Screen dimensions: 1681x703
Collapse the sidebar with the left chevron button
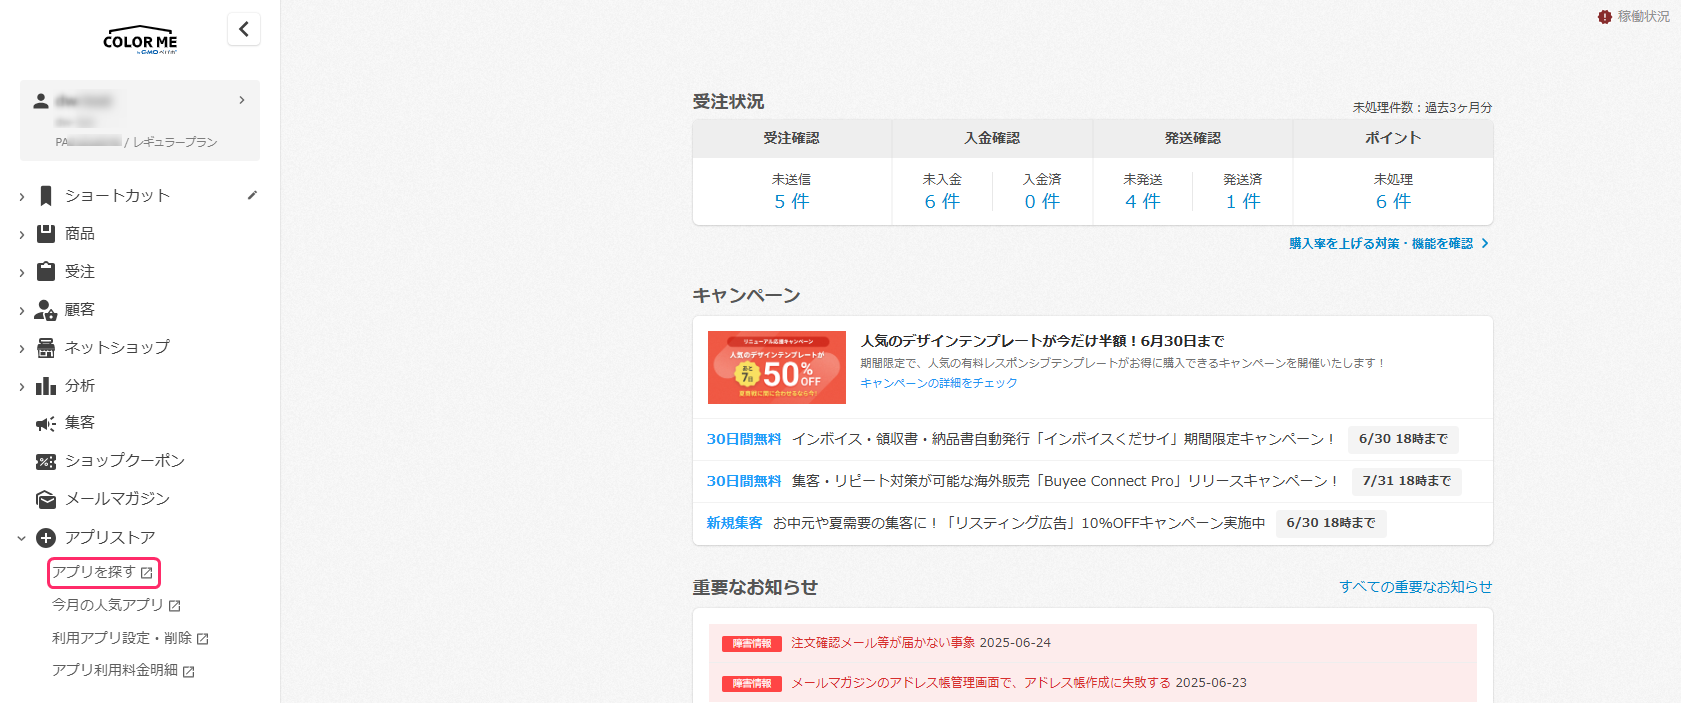coord(244,29)
